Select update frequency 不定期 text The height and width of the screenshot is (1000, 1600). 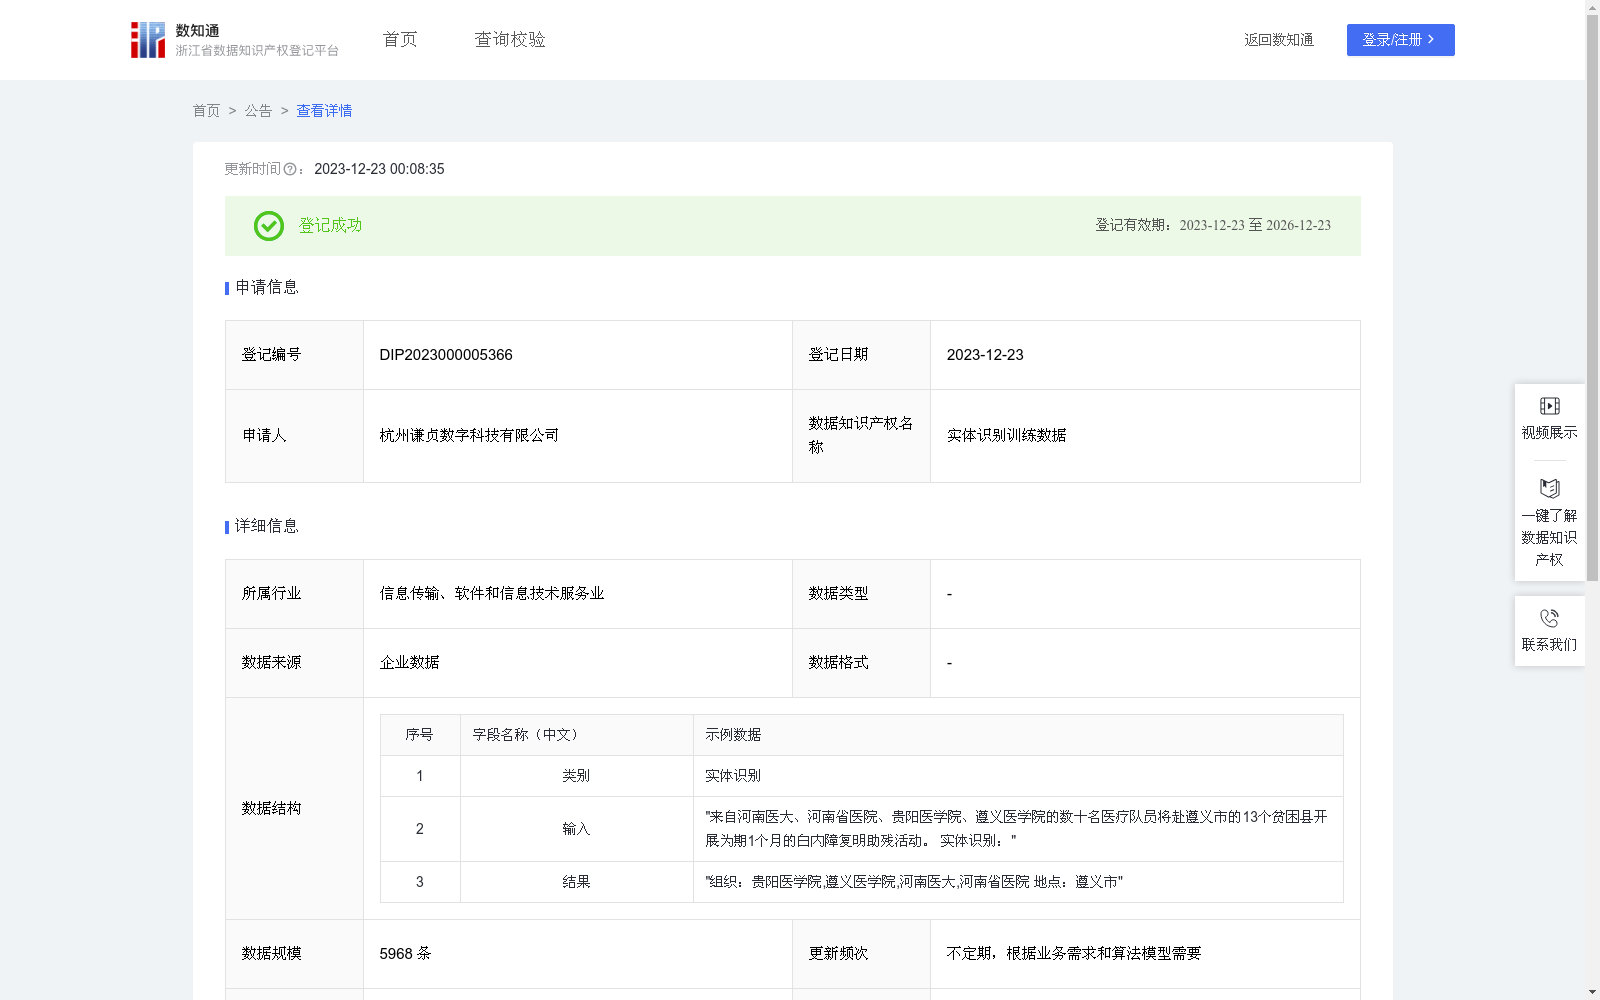[x=1074, y=954]
